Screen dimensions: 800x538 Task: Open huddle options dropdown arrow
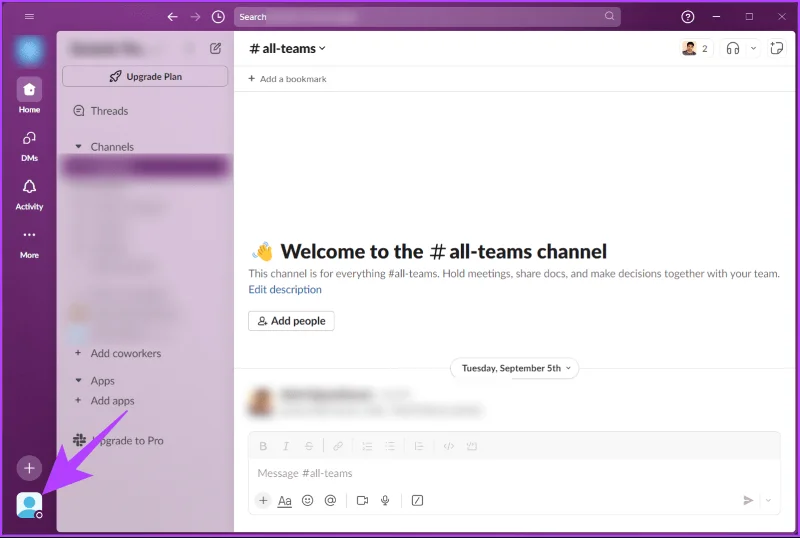coord(753,48)
